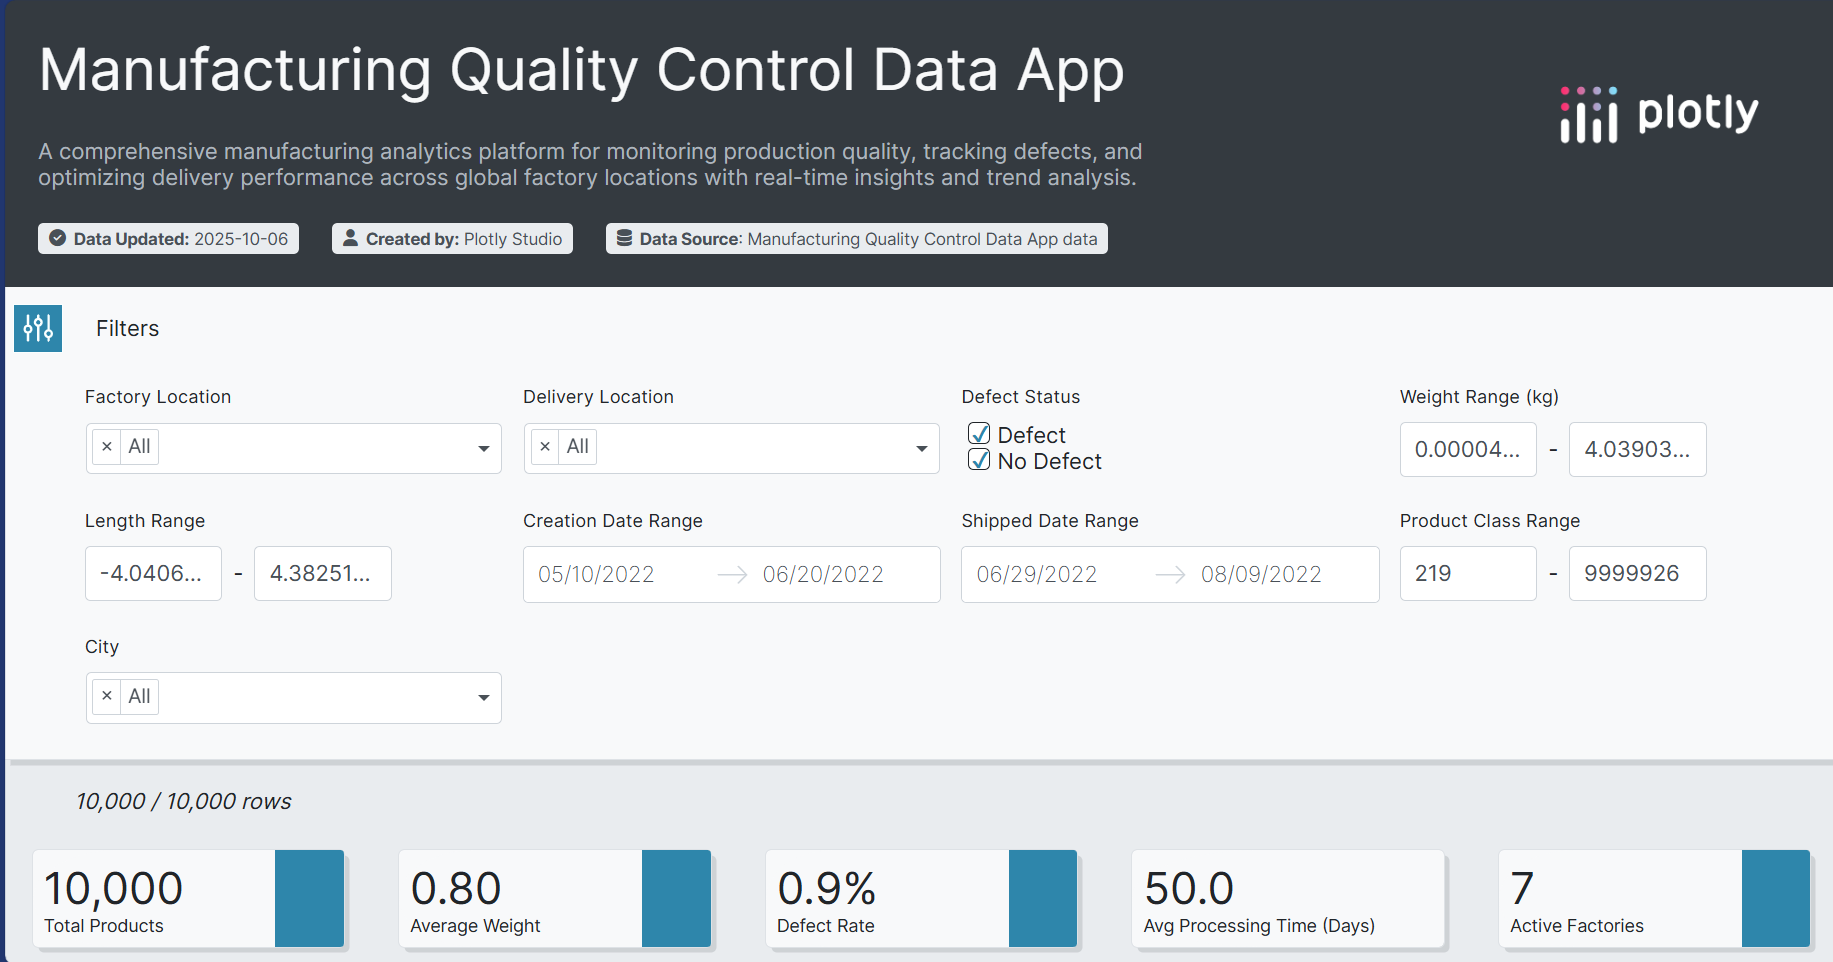Click the City filter label
Image resolution: width=1833 pixels, height=962 pixels.
tap(102, 647)
